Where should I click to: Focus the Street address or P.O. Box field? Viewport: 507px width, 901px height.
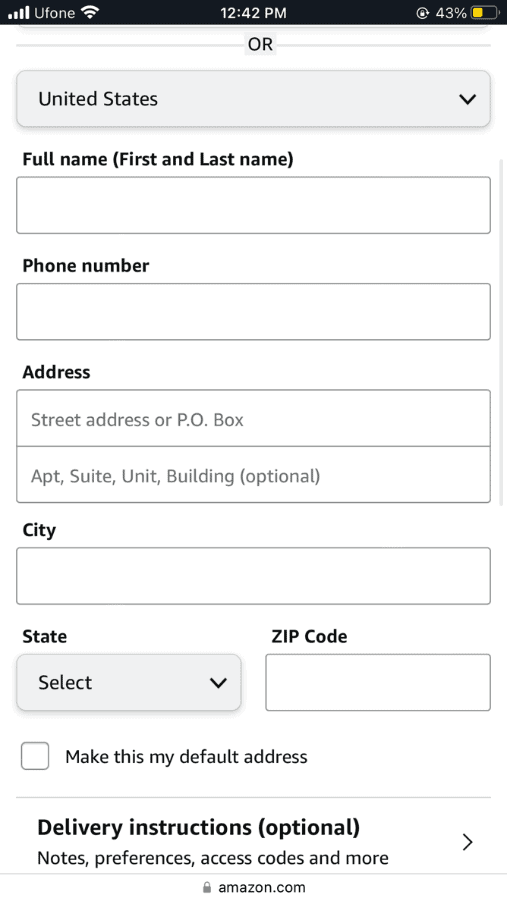pos(254,418)
